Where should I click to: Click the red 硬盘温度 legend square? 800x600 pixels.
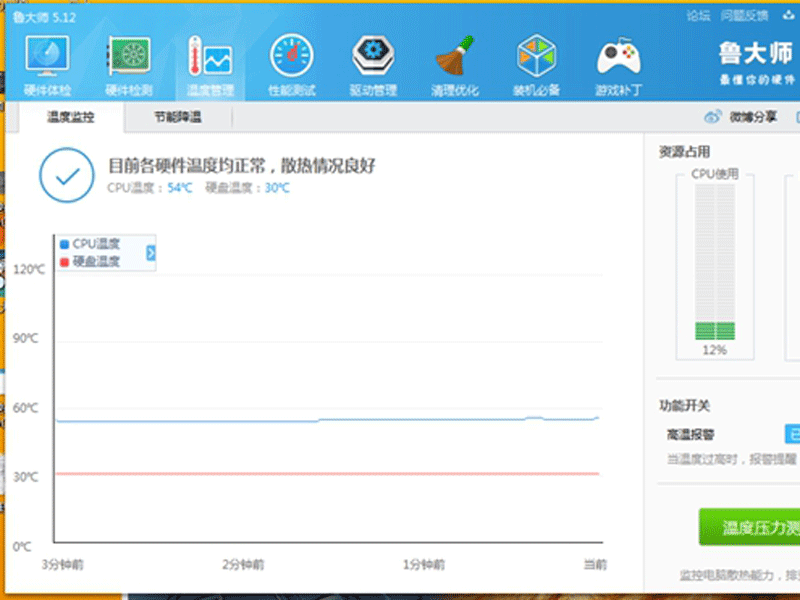pos(64,262)
